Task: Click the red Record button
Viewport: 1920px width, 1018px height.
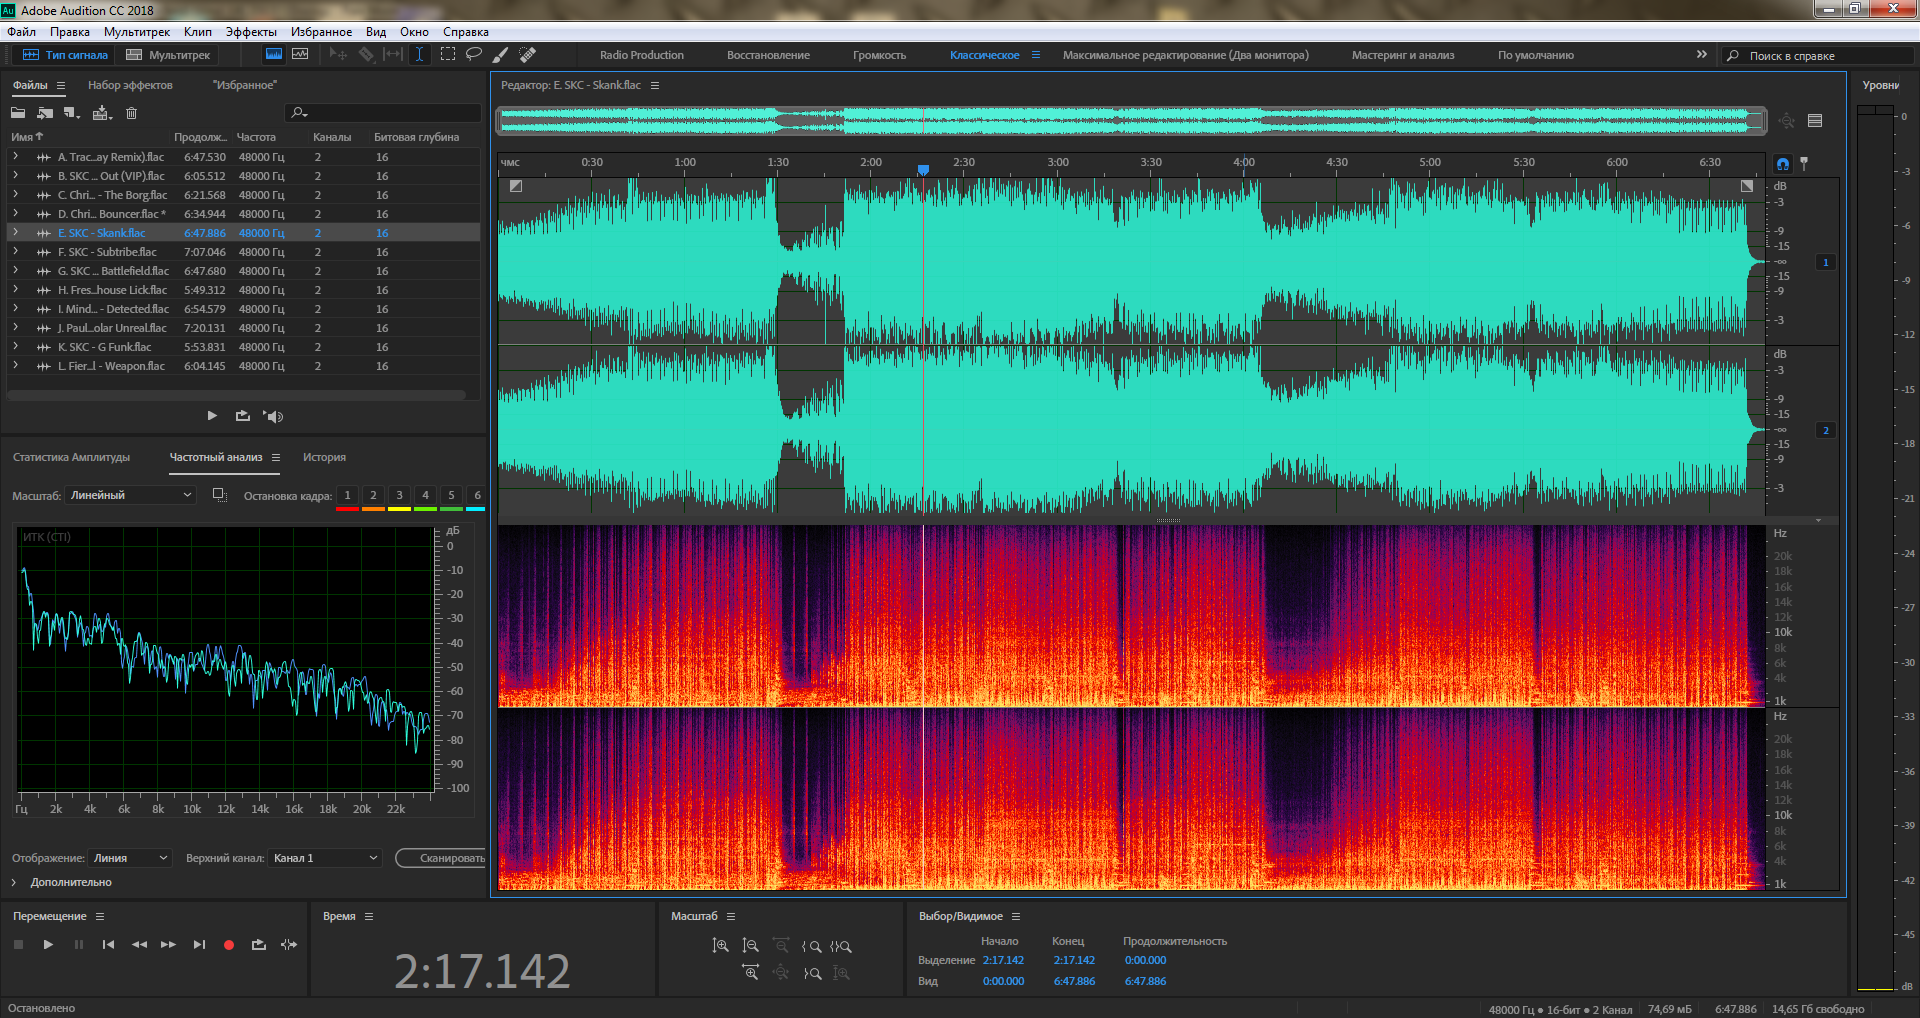Action: (x=228, y=945)
